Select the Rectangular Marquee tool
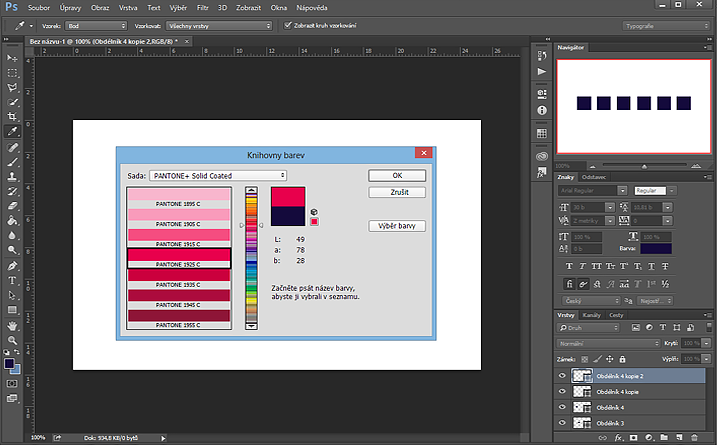The image size is (717, 445). click(12, 73)
